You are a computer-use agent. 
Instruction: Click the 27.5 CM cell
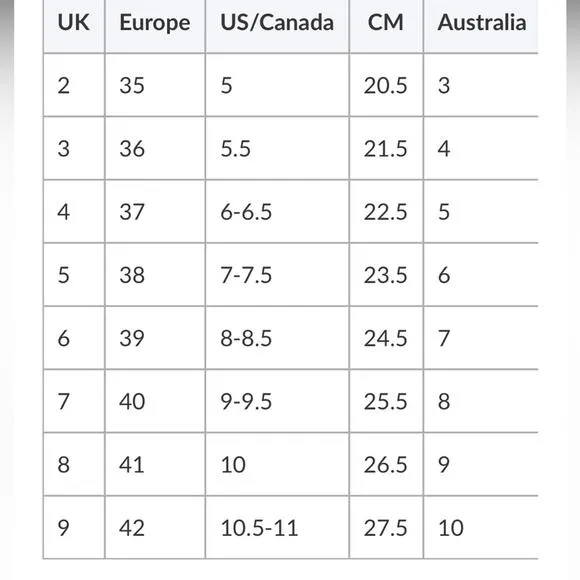(386, 527)
